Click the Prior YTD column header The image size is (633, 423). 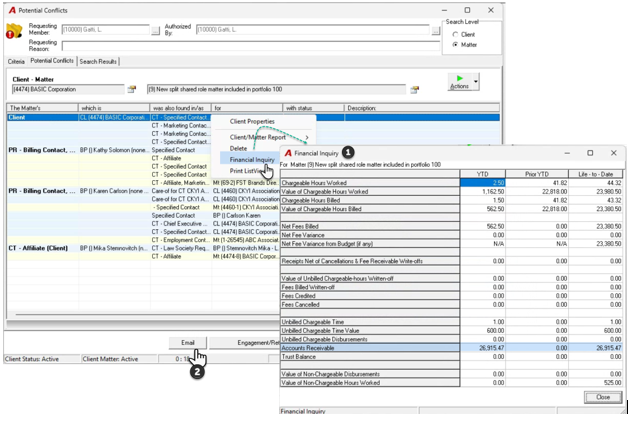tap(537, 174)
